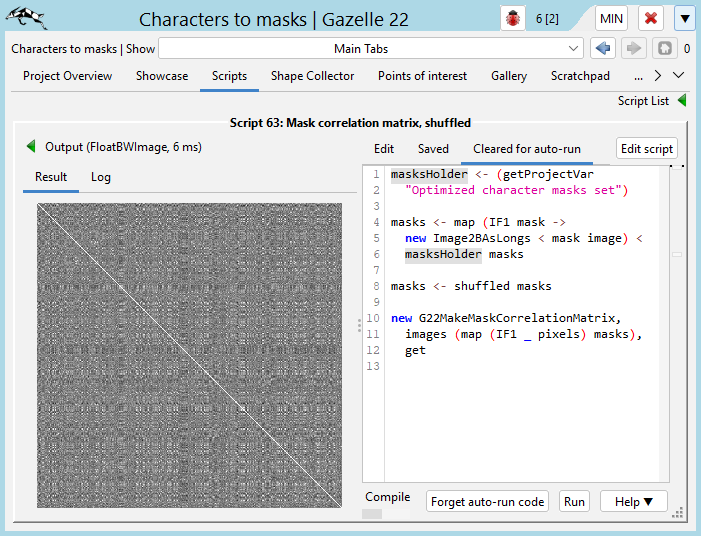This screenshot has width=701, height=536.
Task: Click the Edit script button
Action: [646, 149]
